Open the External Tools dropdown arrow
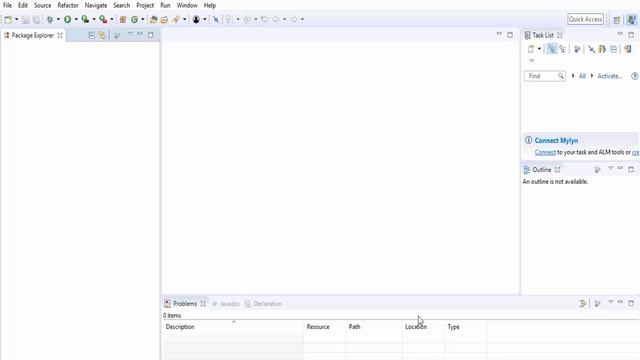 click(112, 20)
